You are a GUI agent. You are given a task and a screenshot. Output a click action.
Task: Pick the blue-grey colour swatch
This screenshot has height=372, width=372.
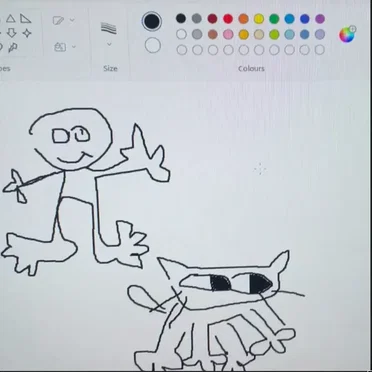(305, 34)
